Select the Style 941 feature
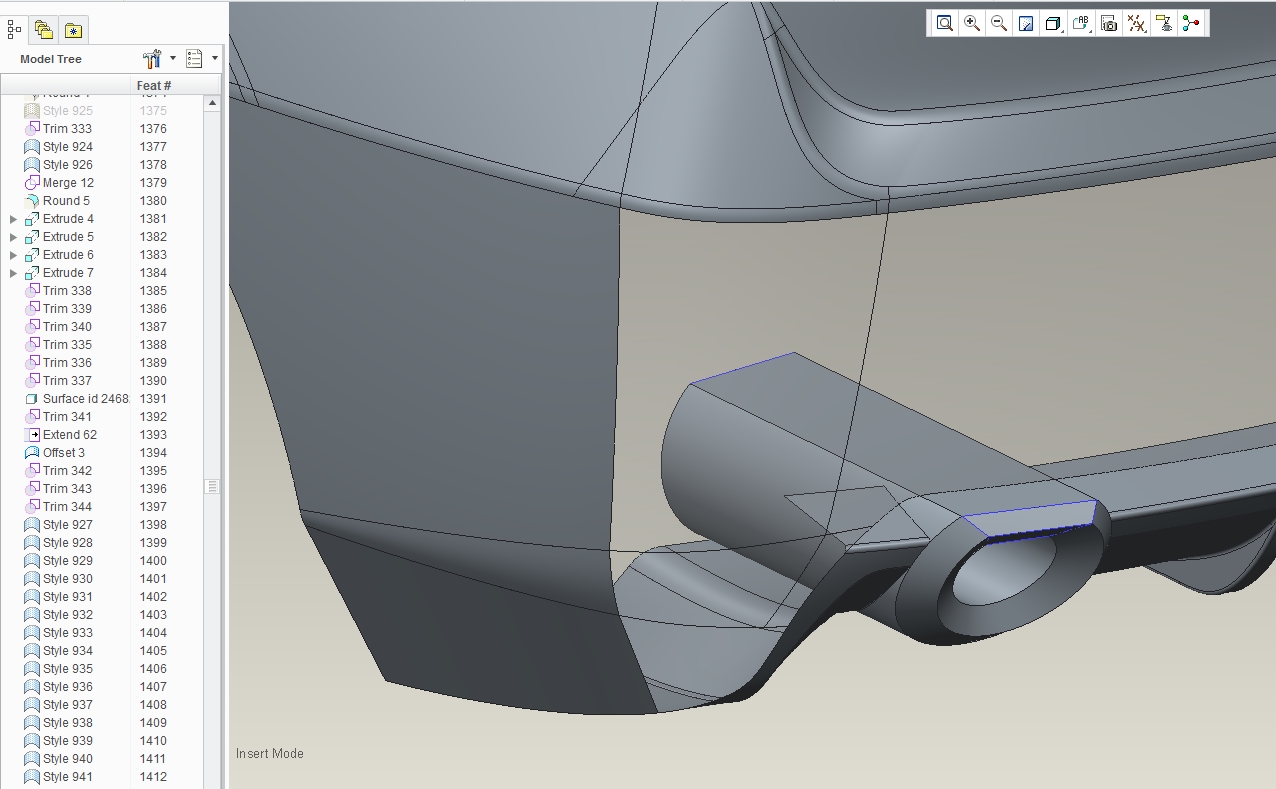The height and width of the screenshot is (789, 1276). (x=68, y=777)
